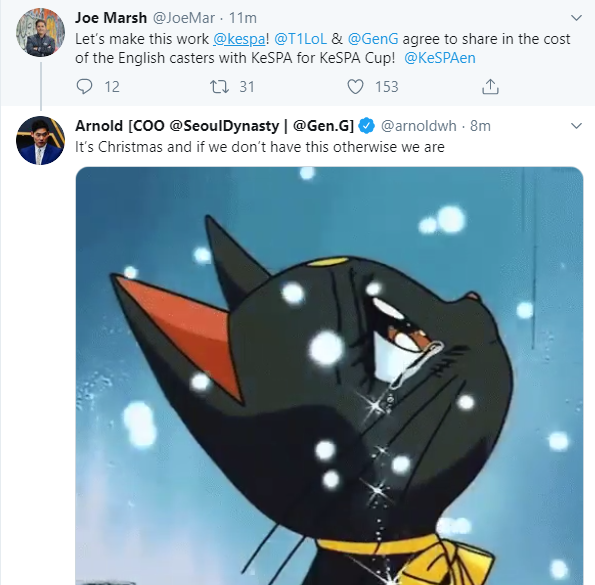Viewport: 595px width, 585px height.
Task: Like Joe Marsh's tweet with the heart icon
Action: [x=355, y=86]
